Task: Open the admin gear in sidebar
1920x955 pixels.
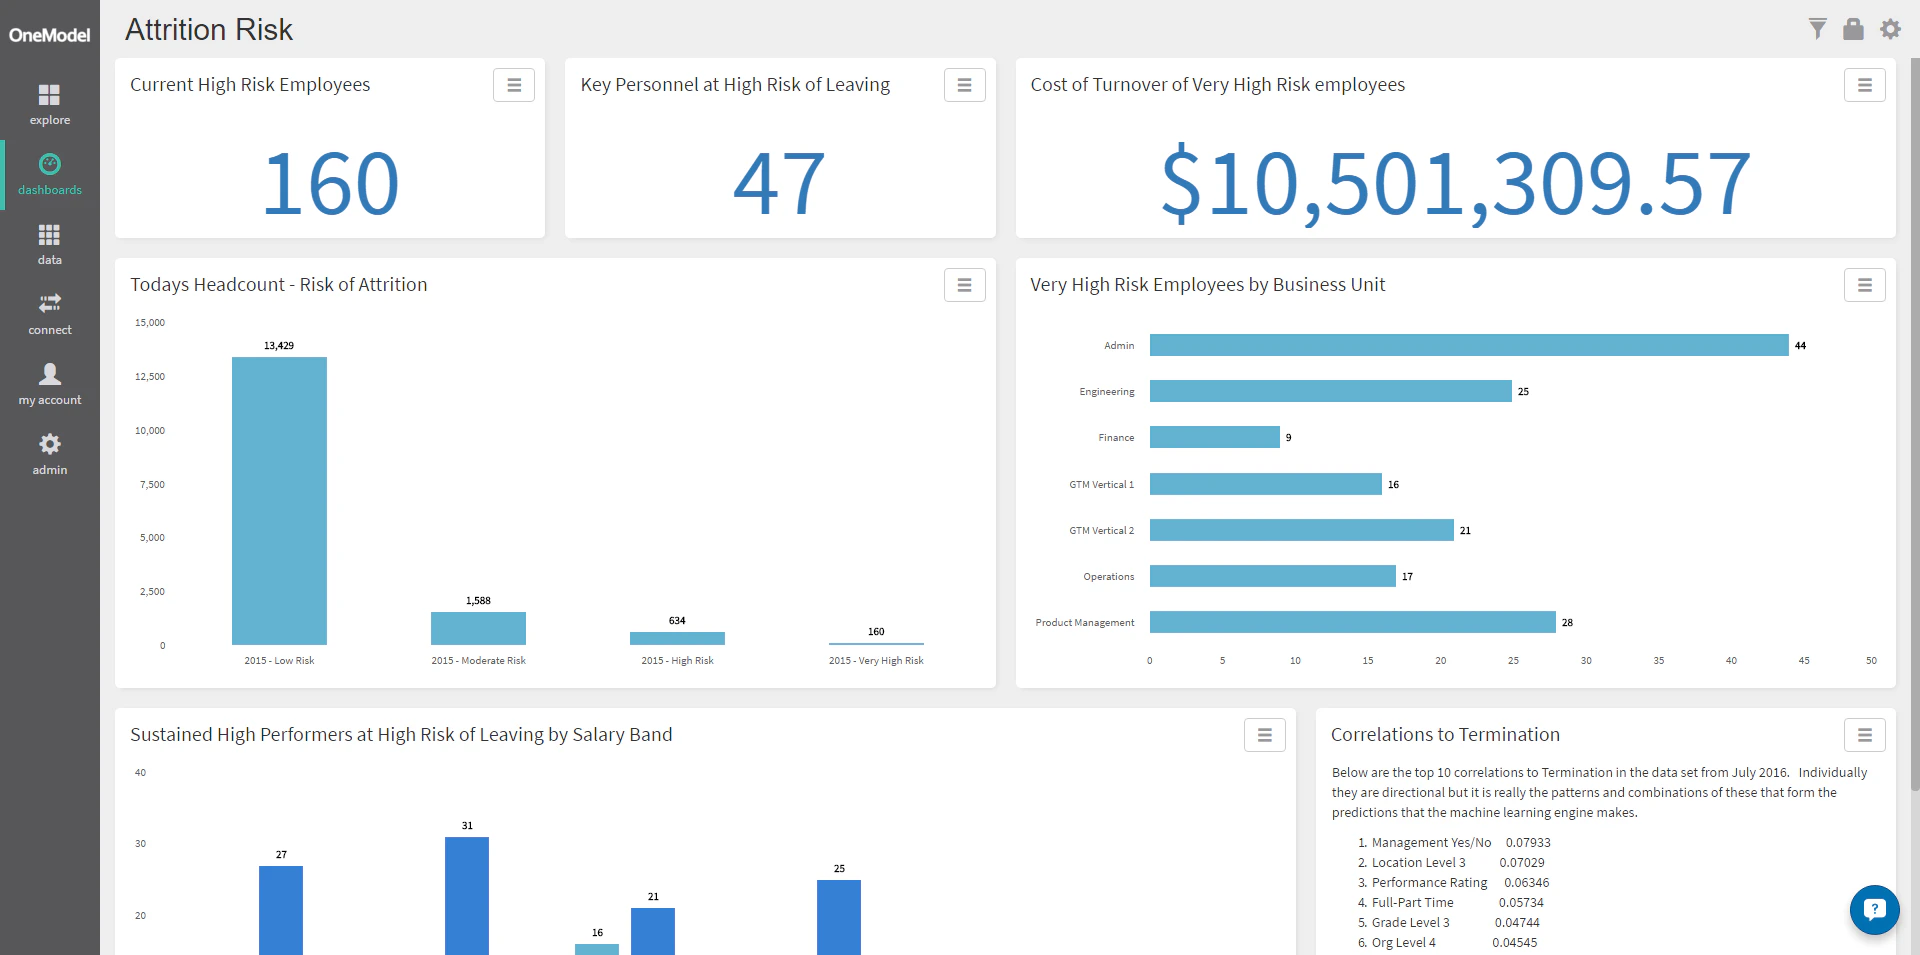Action: pos(49,454)
